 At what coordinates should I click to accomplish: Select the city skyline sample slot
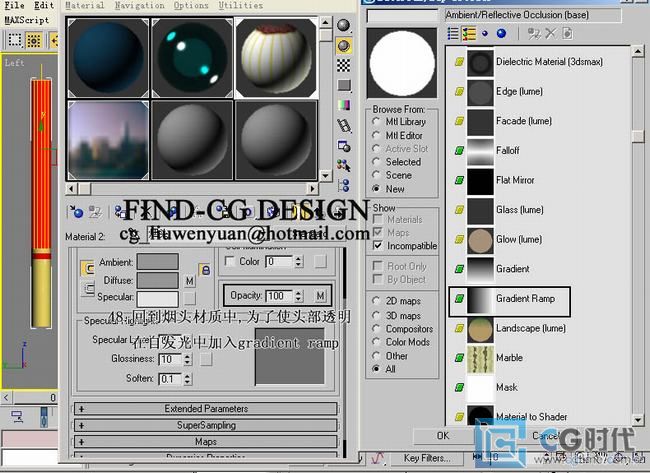(109, 140)
